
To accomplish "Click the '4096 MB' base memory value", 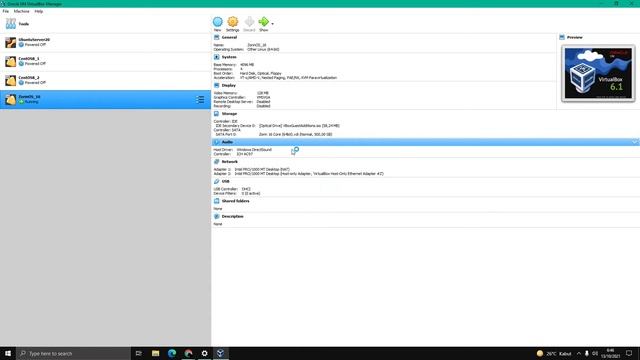I will click(x=247, y=64).
